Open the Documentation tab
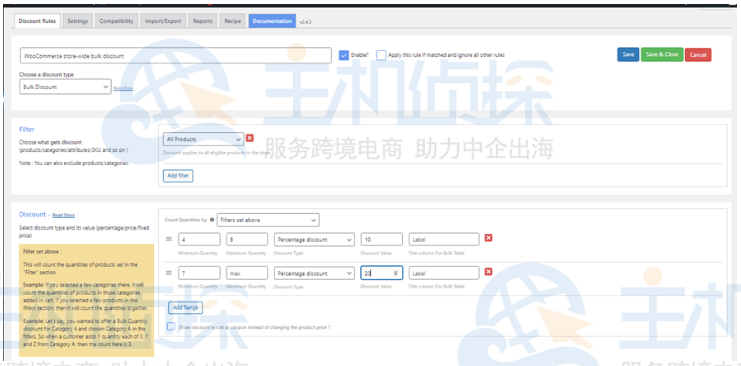741x366 pixels. click(272, 21)
